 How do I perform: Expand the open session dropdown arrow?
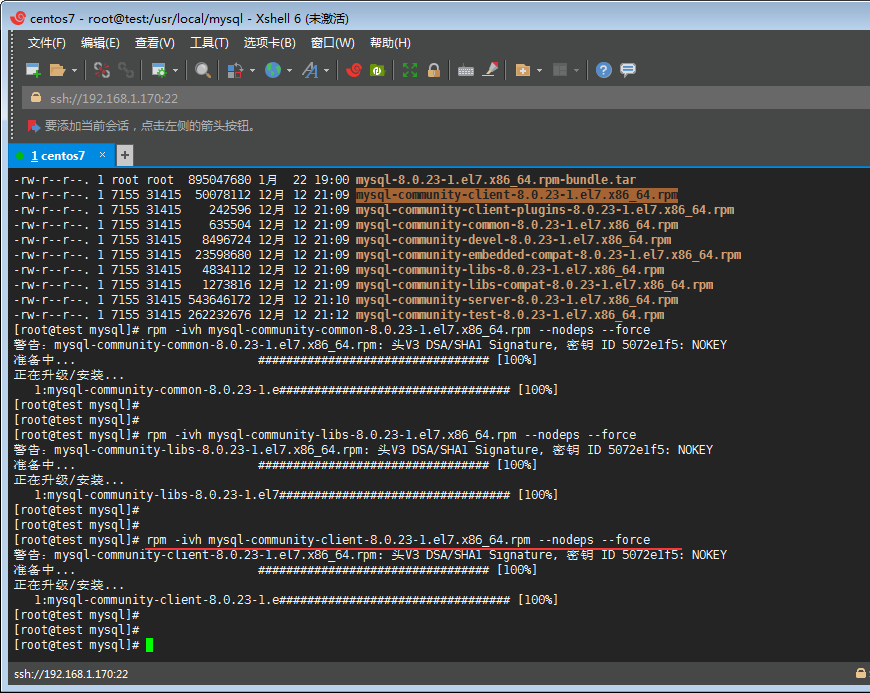pyautogui.click(x=74, y=71)
